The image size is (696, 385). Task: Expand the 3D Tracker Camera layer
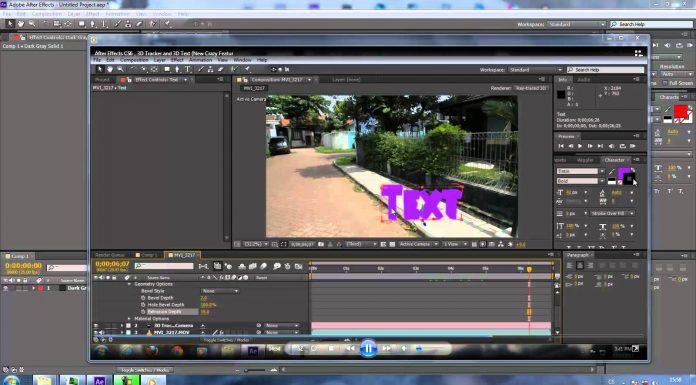click(x=123, y=325)
